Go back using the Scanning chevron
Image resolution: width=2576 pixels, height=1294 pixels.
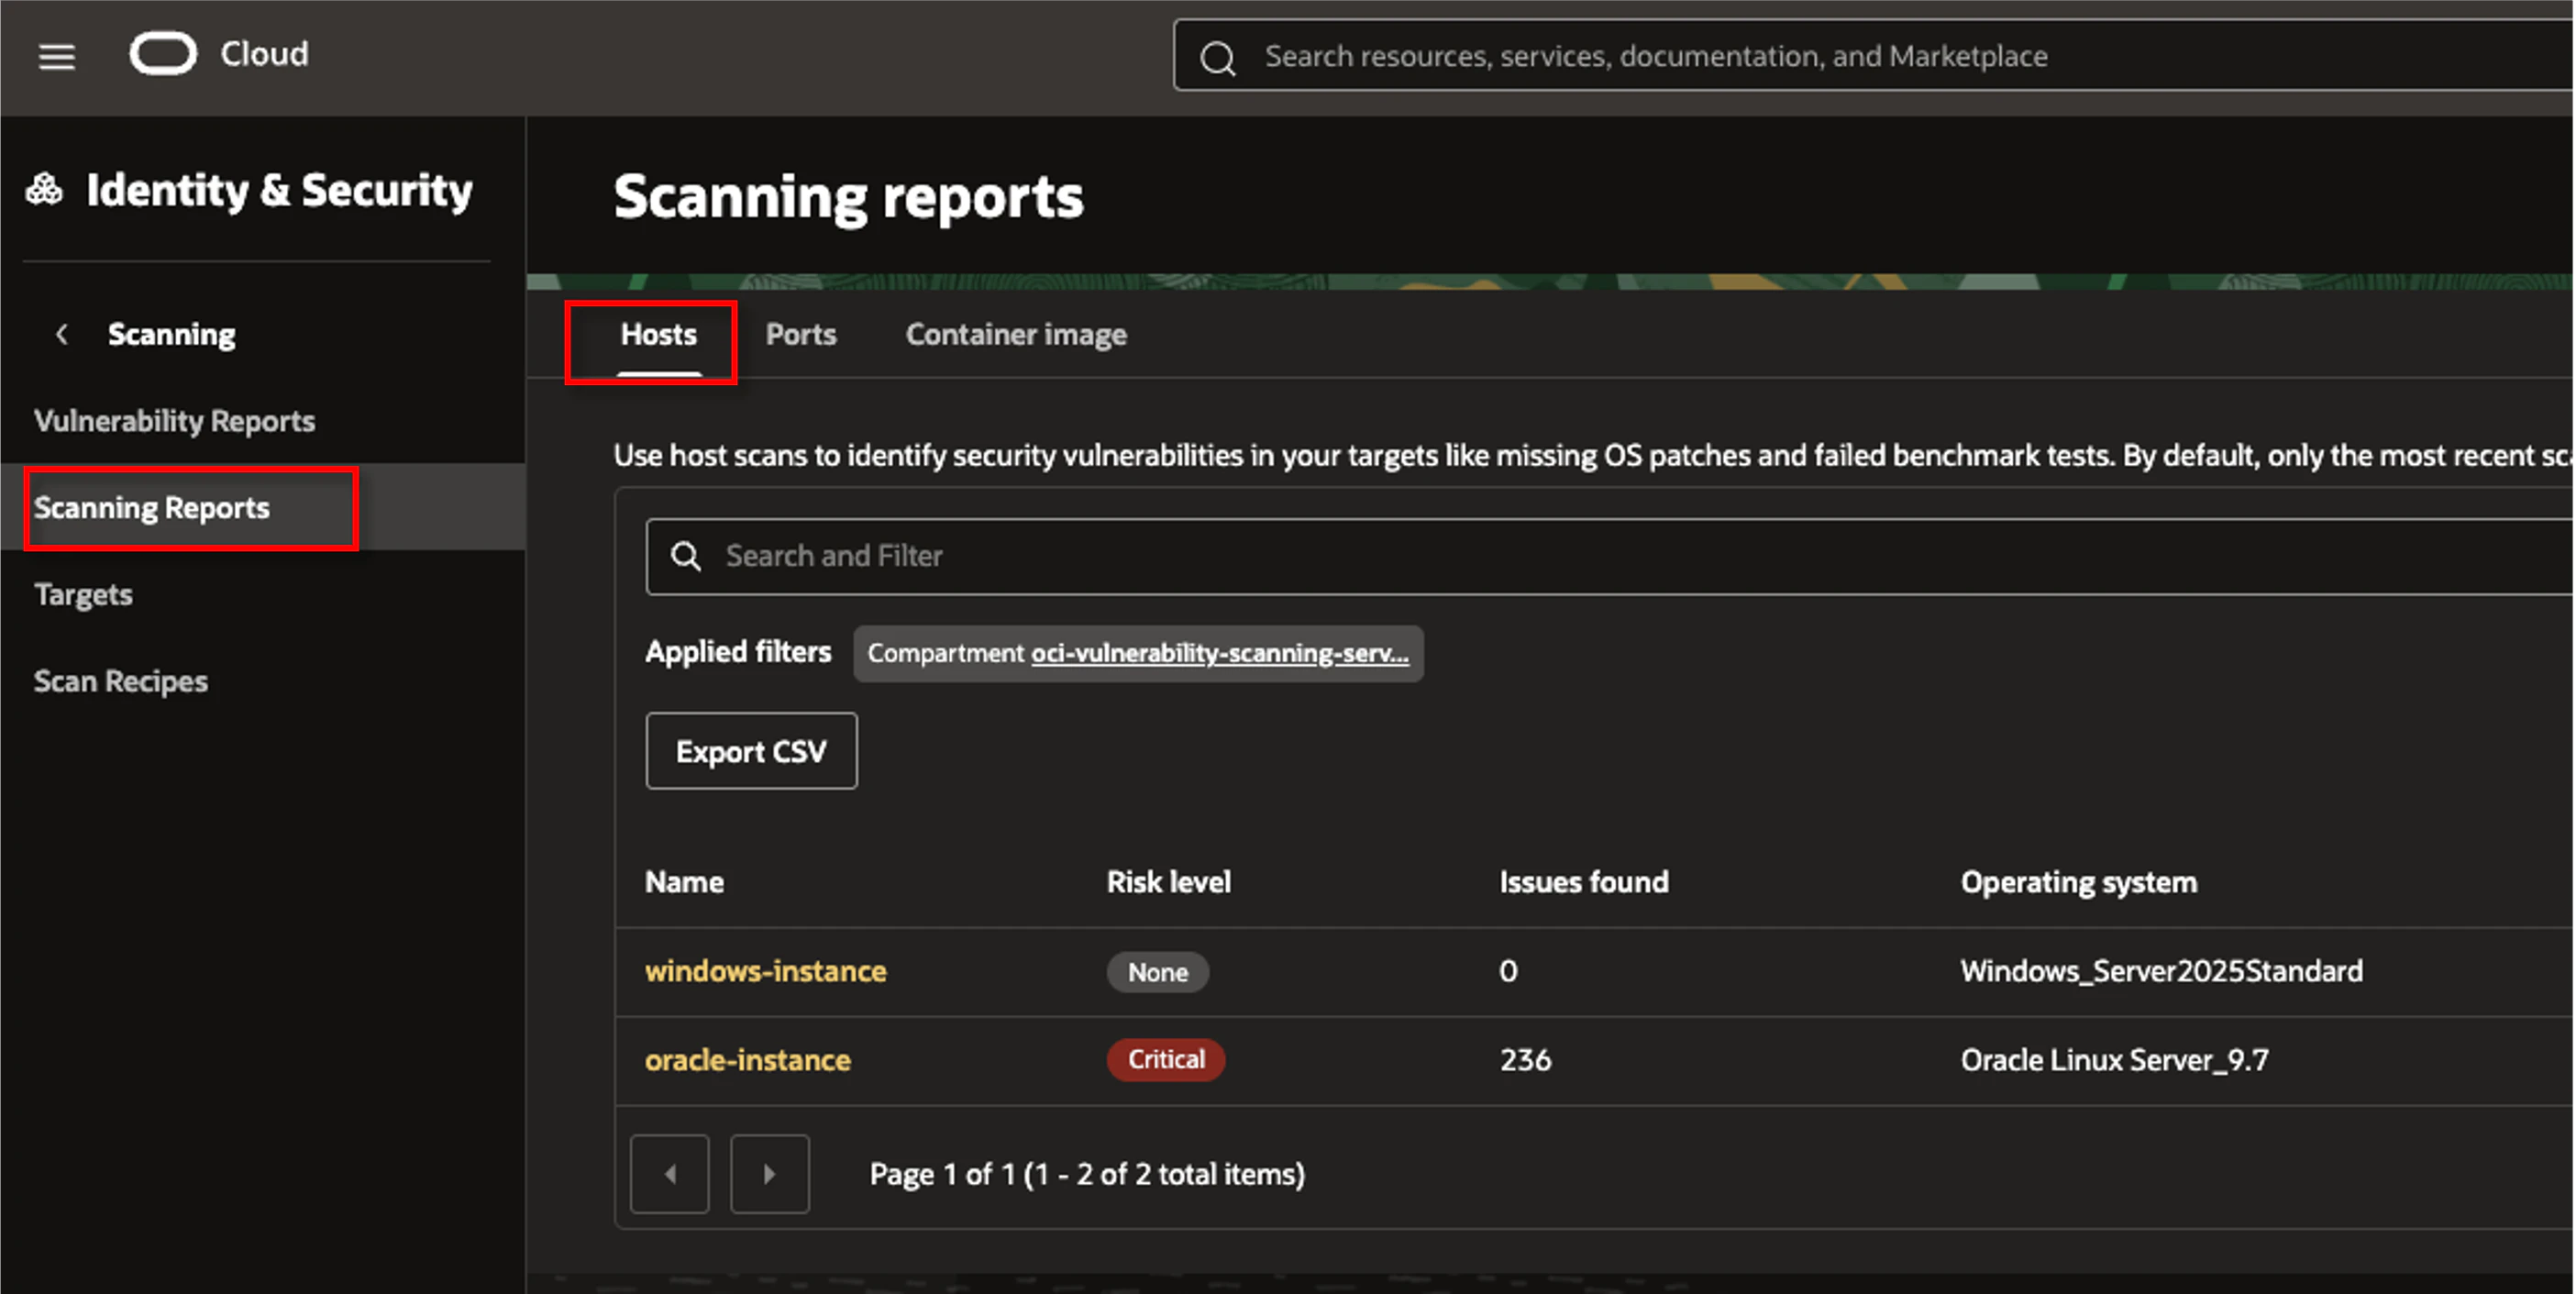coord(62,334)
